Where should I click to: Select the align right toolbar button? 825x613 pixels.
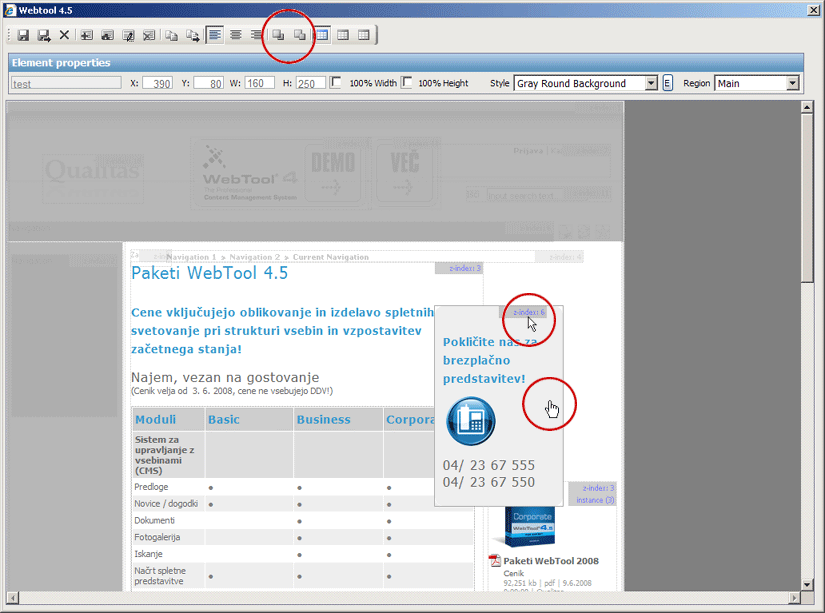click(x=257, y=35)
